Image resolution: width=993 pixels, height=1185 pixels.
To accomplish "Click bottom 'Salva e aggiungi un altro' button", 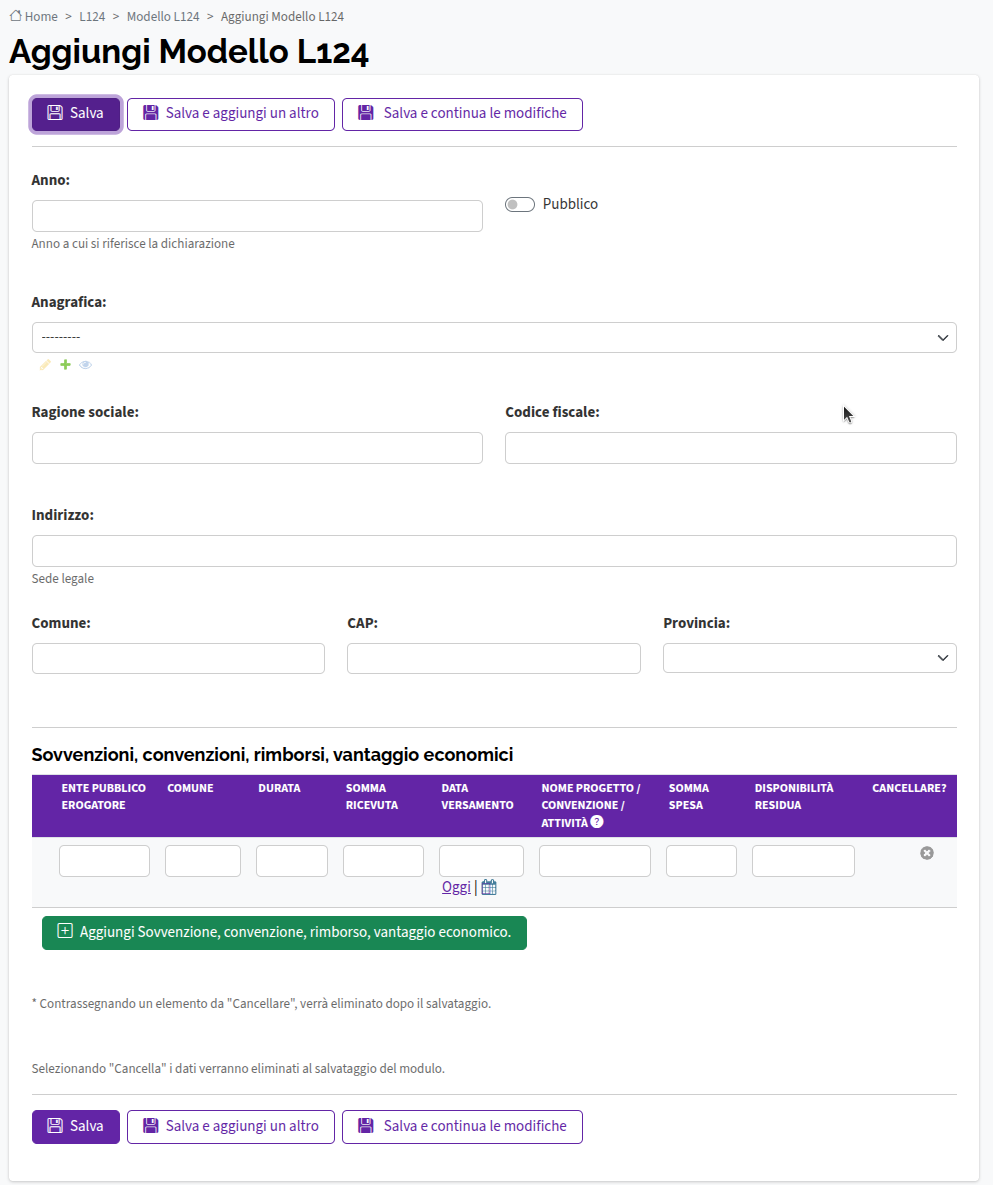I will click(x=230, y=1127).
